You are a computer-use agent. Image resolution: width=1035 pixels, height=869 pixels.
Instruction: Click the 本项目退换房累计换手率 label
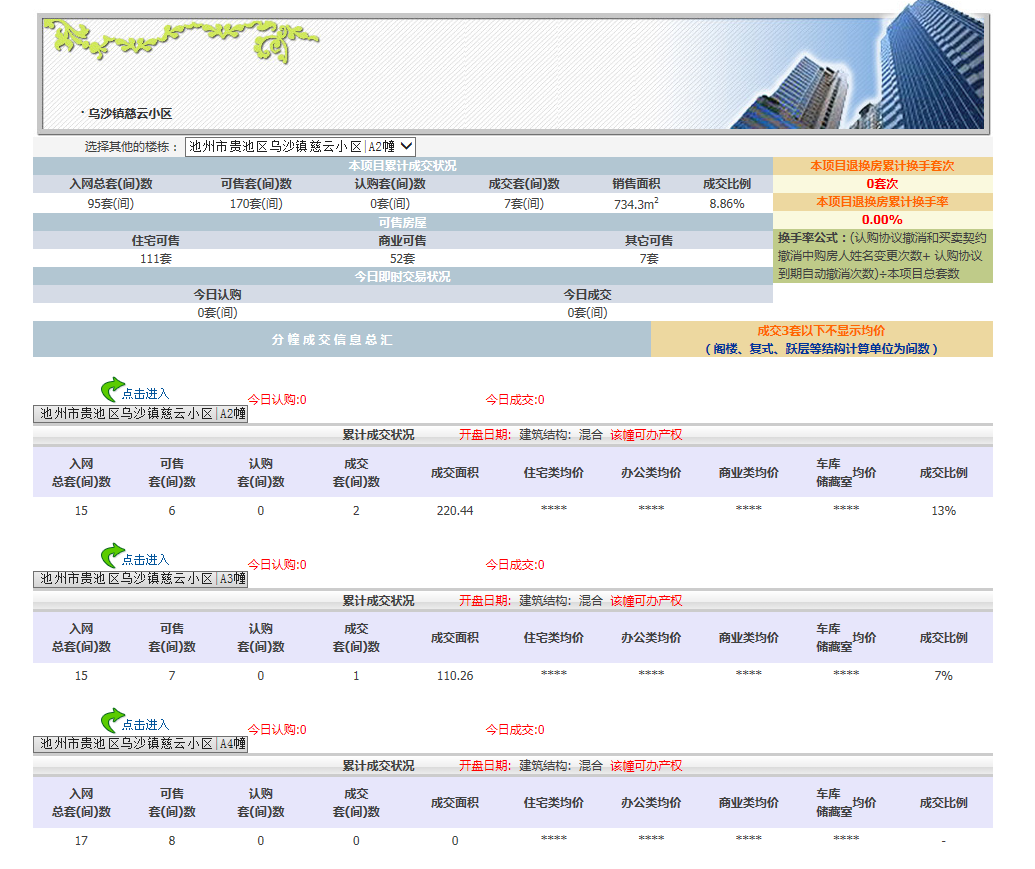(883, 202)
